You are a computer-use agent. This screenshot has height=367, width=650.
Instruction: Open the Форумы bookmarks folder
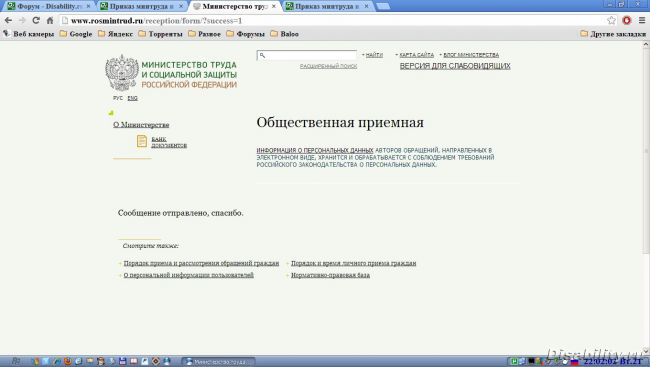[245, 34]
